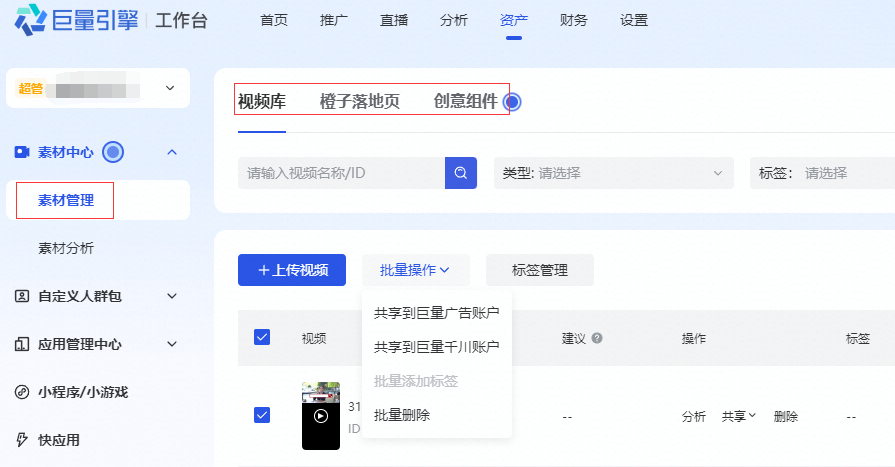
Task: Click the 应用管理中心 icon
Action: (22, 344)
